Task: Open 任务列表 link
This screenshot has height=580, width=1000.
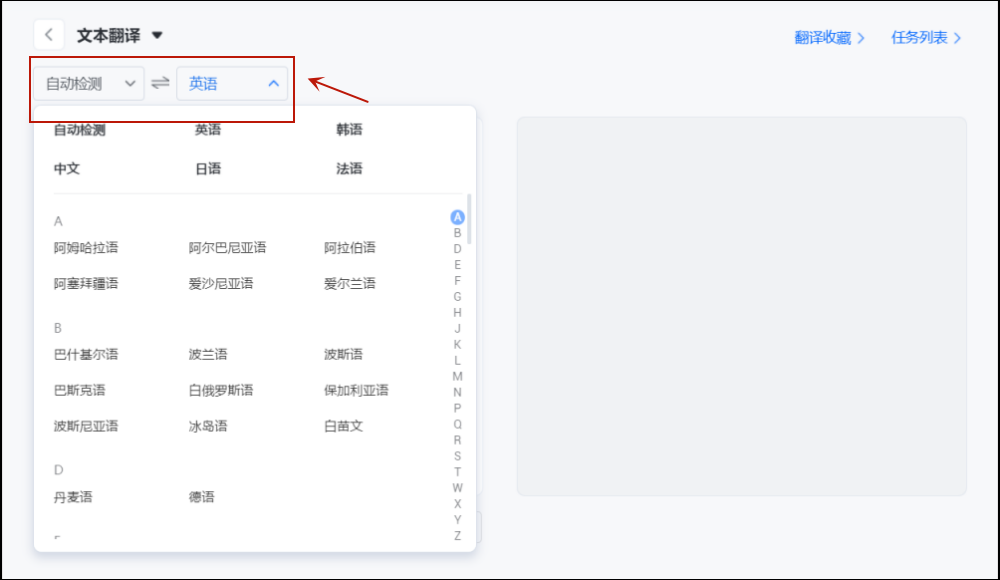Action: (x=926, y=38)
